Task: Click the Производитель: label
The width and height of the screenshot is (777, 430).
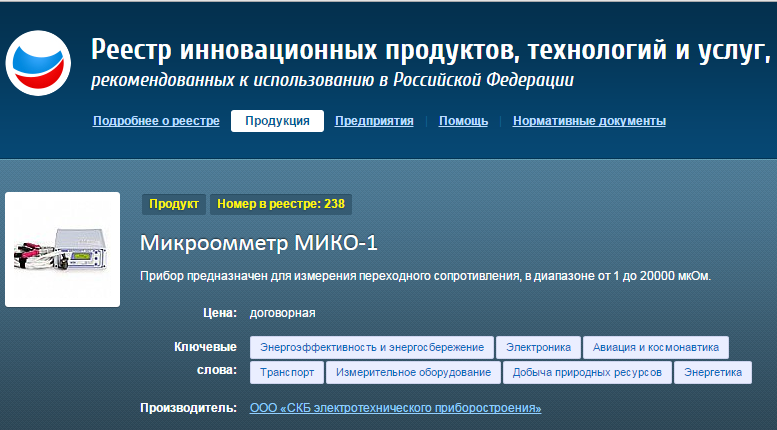Action: (x=188, y=408)
